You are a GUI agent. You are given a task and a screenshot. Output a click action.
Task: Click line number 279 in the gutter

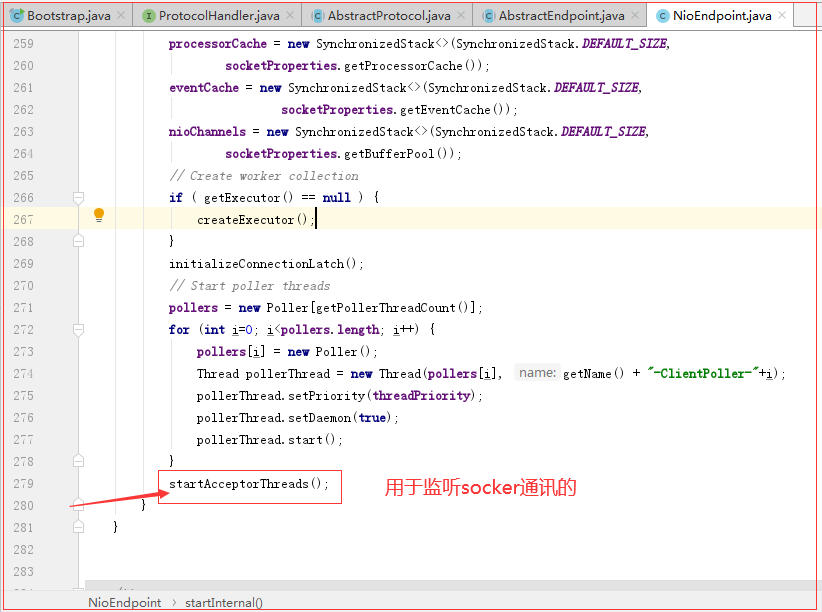tap(24, 484)
